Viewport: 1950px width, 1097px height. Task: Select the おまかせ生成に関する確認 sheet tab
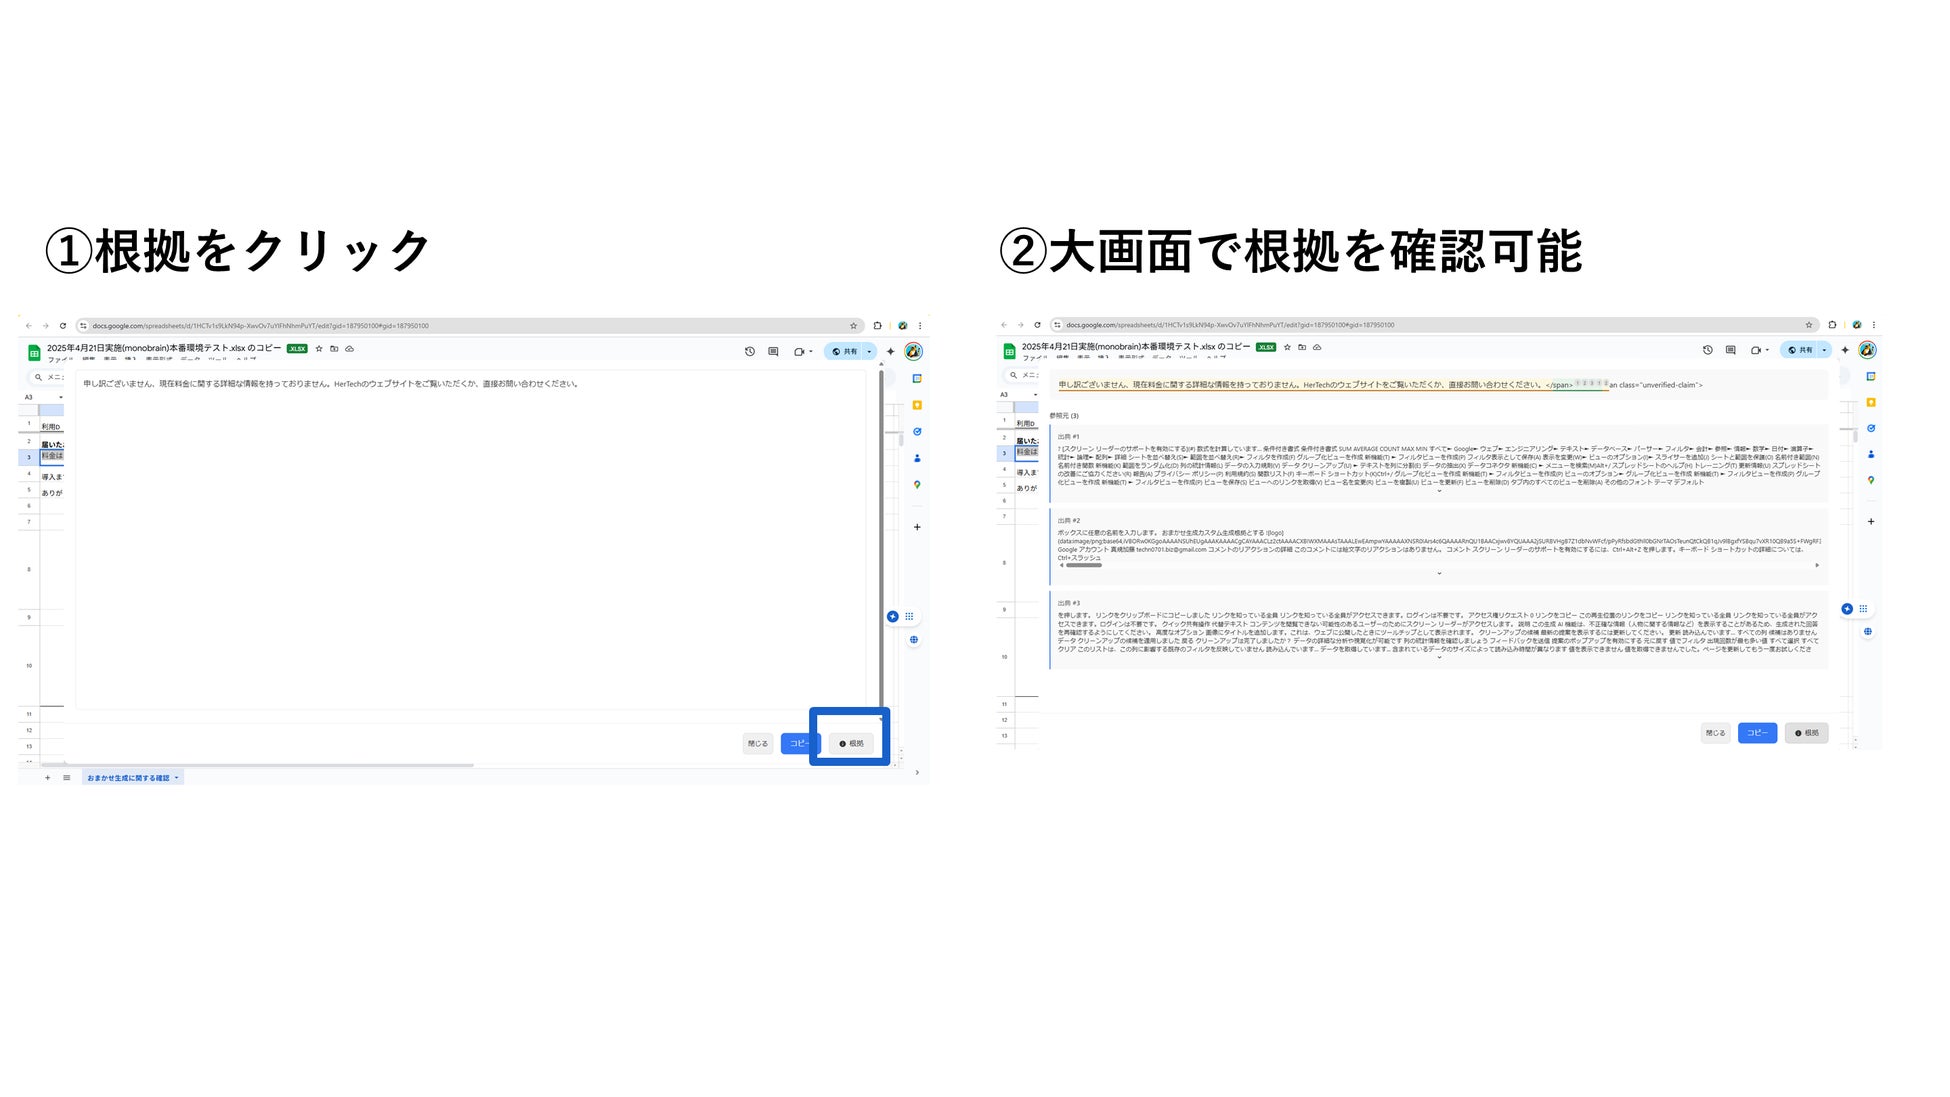pos(128,778)
